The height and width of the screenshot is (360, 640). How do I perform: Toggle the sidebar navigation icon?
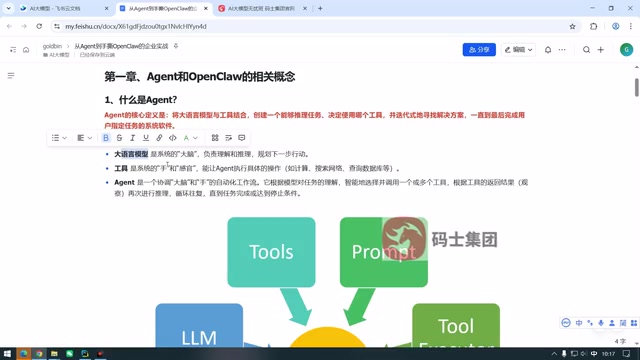(x=13, y=50)
